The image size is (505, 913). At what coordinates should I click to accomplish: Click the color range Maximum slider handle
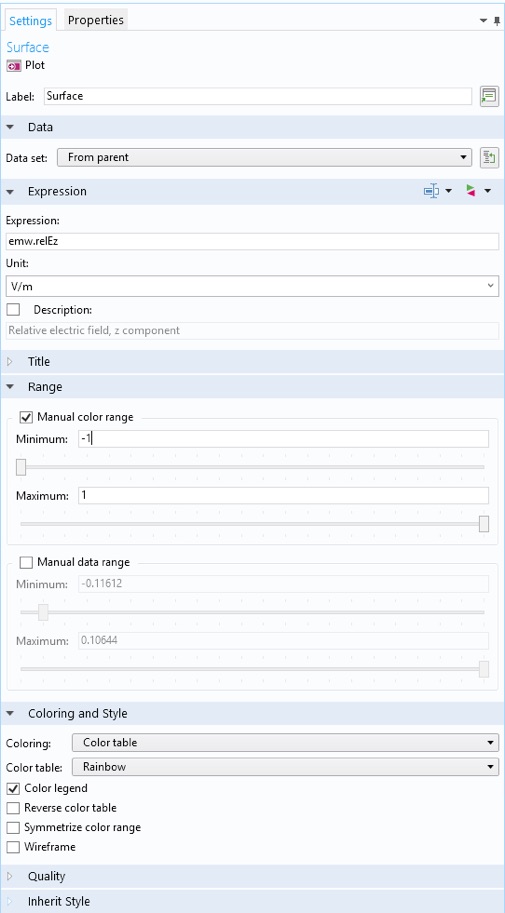click(483, 524)
